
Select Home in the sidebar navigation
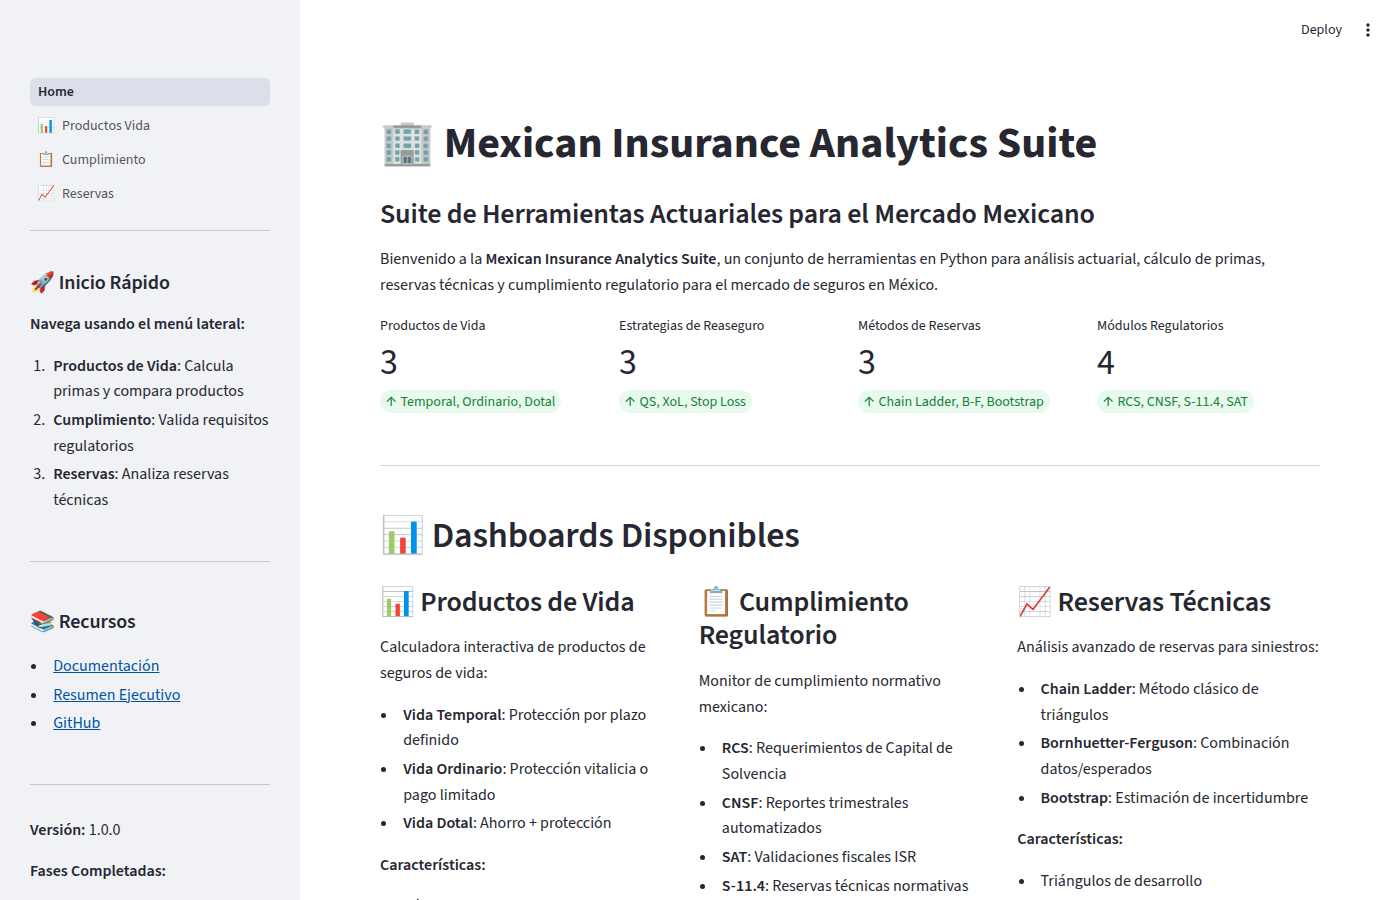coord(55,91)
